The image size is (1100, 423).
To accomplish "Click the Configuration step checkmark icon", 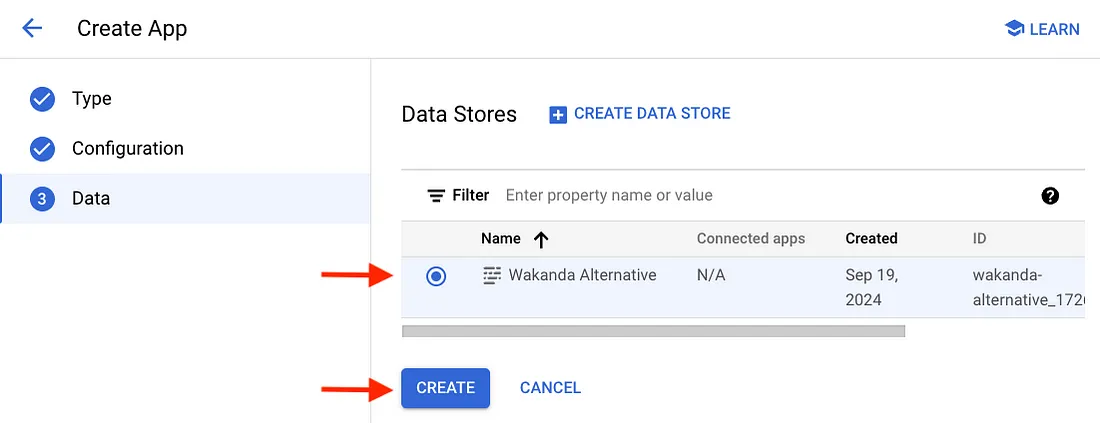I will coord(42,149).
